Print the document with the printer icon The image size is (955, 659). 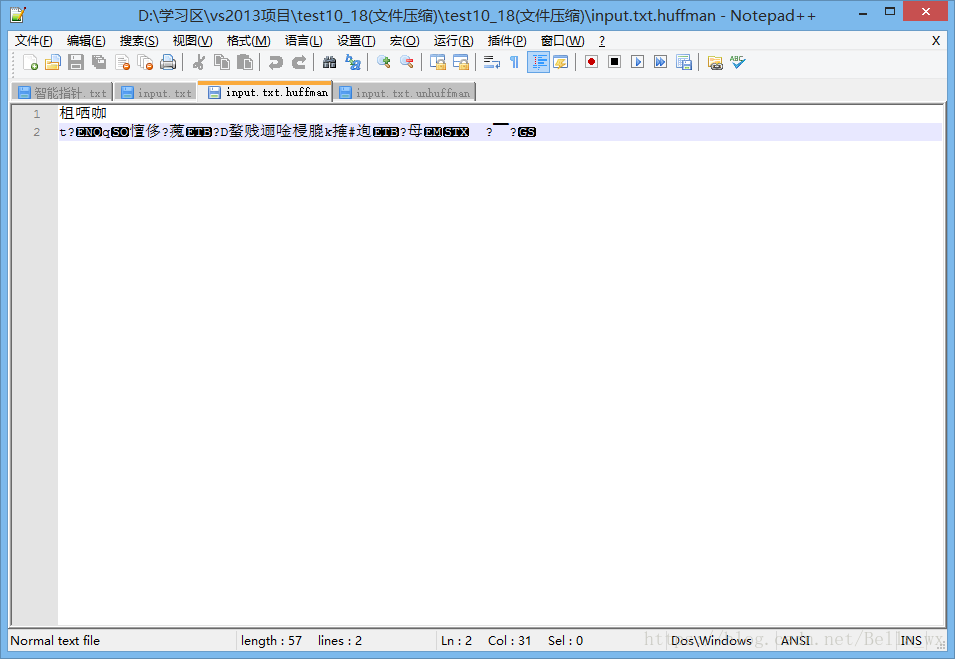[x=167, y=62]
